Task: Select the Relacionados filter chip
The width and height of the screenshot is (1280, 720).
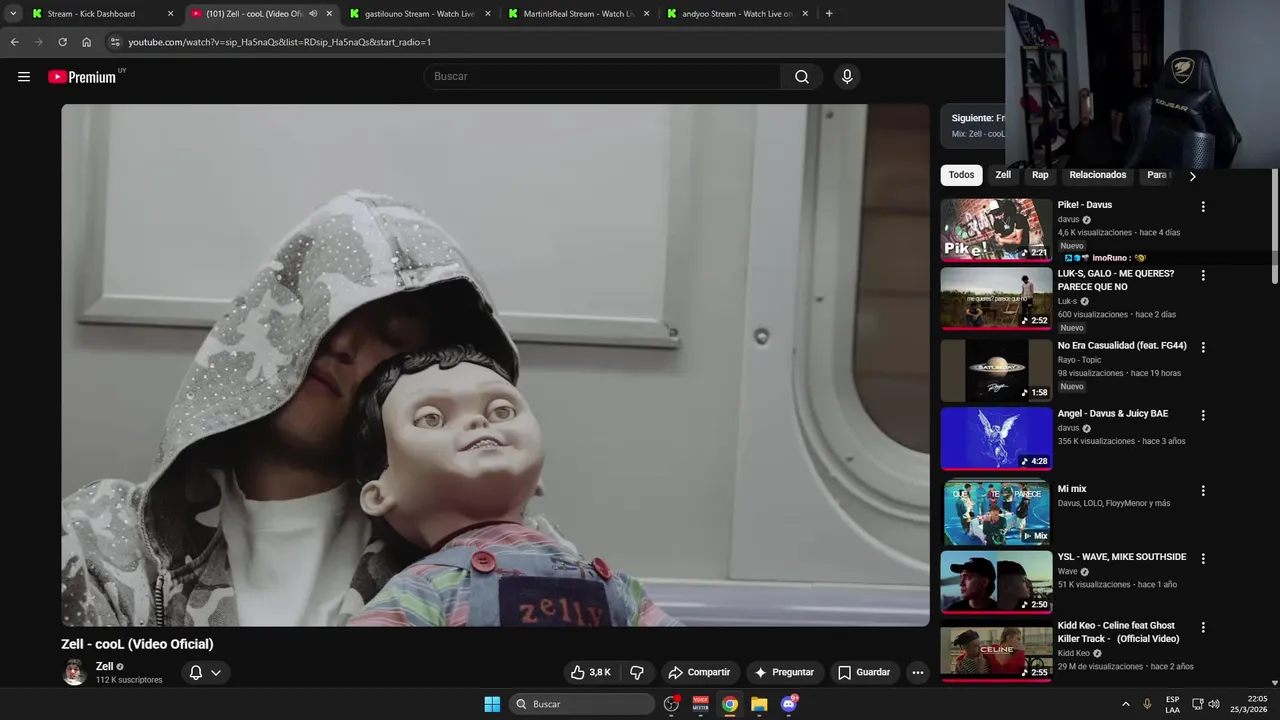Action: pos(1098,175)
